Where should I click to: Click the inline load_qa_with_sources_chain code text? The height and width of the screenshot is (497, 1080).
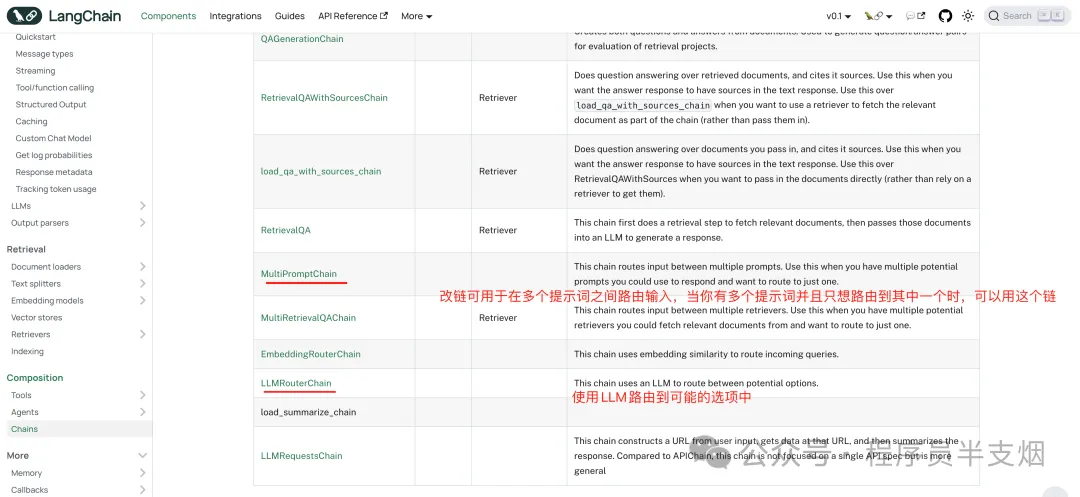(x=643, y=105)
